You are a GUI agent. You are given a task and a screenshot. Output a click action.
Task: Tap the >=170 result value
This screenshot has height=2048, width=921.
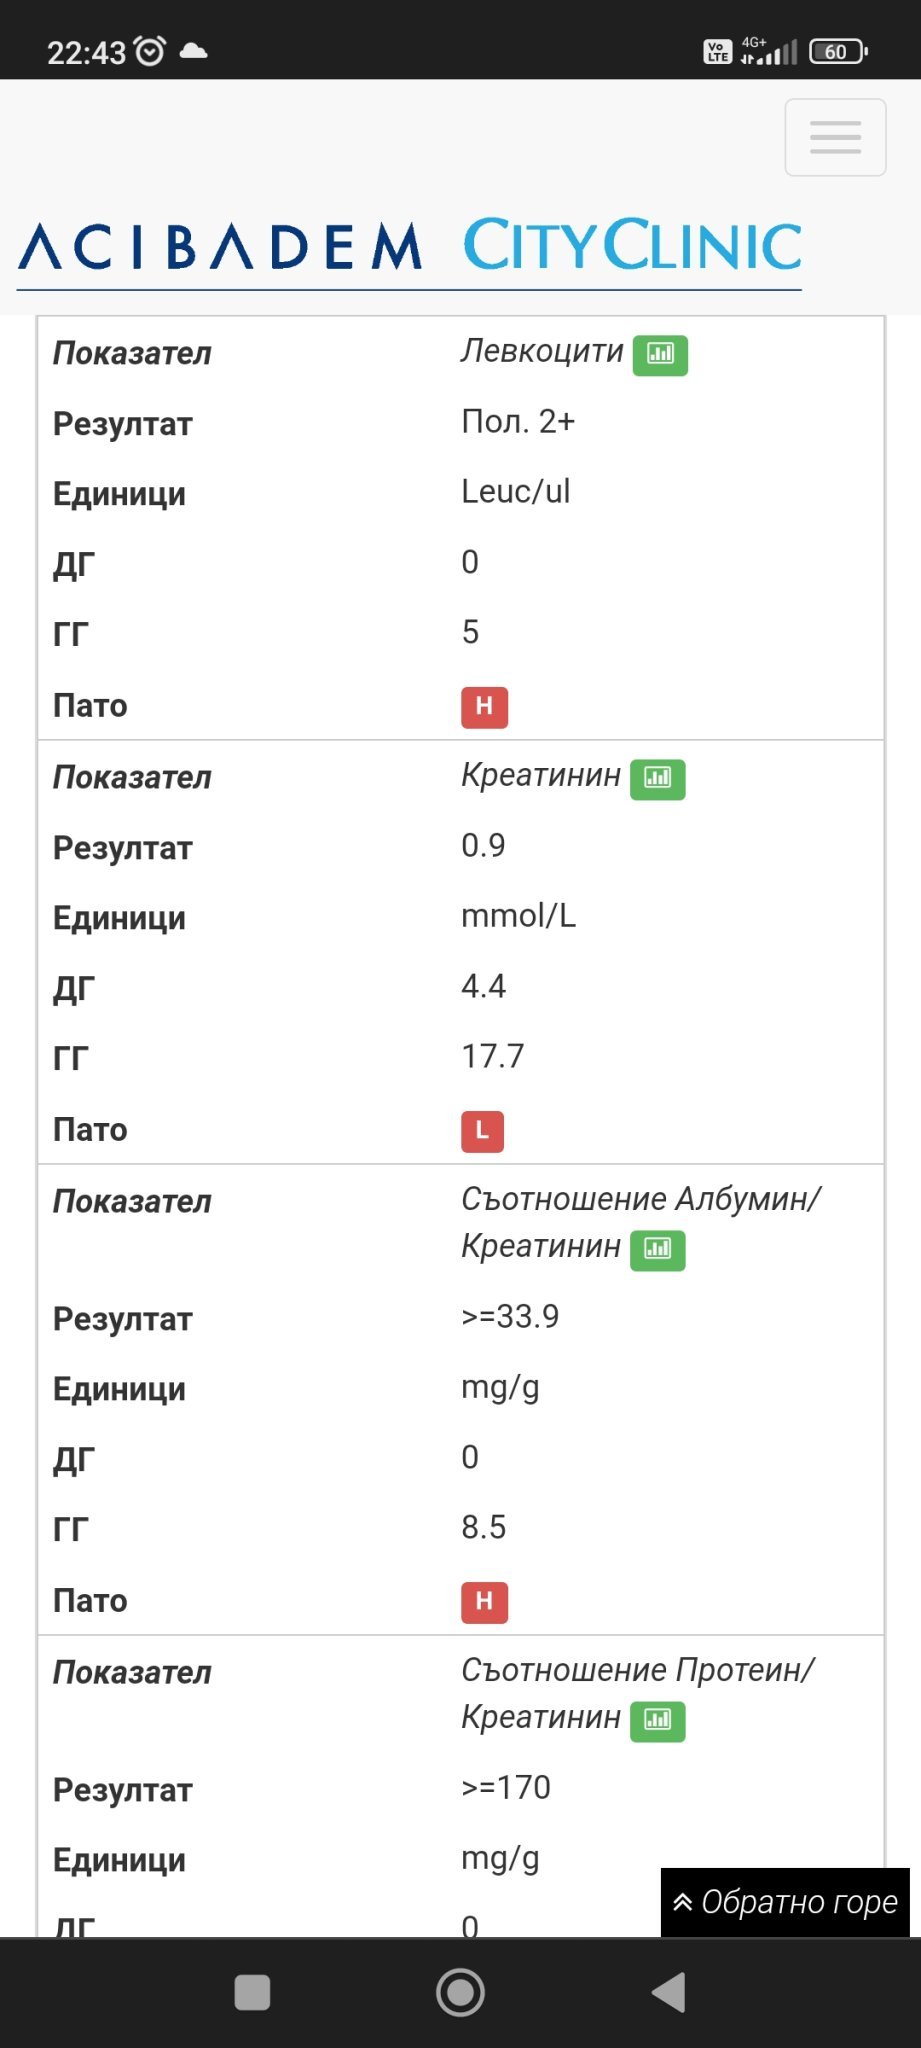pyautogui.click(x=506, y=1788)
